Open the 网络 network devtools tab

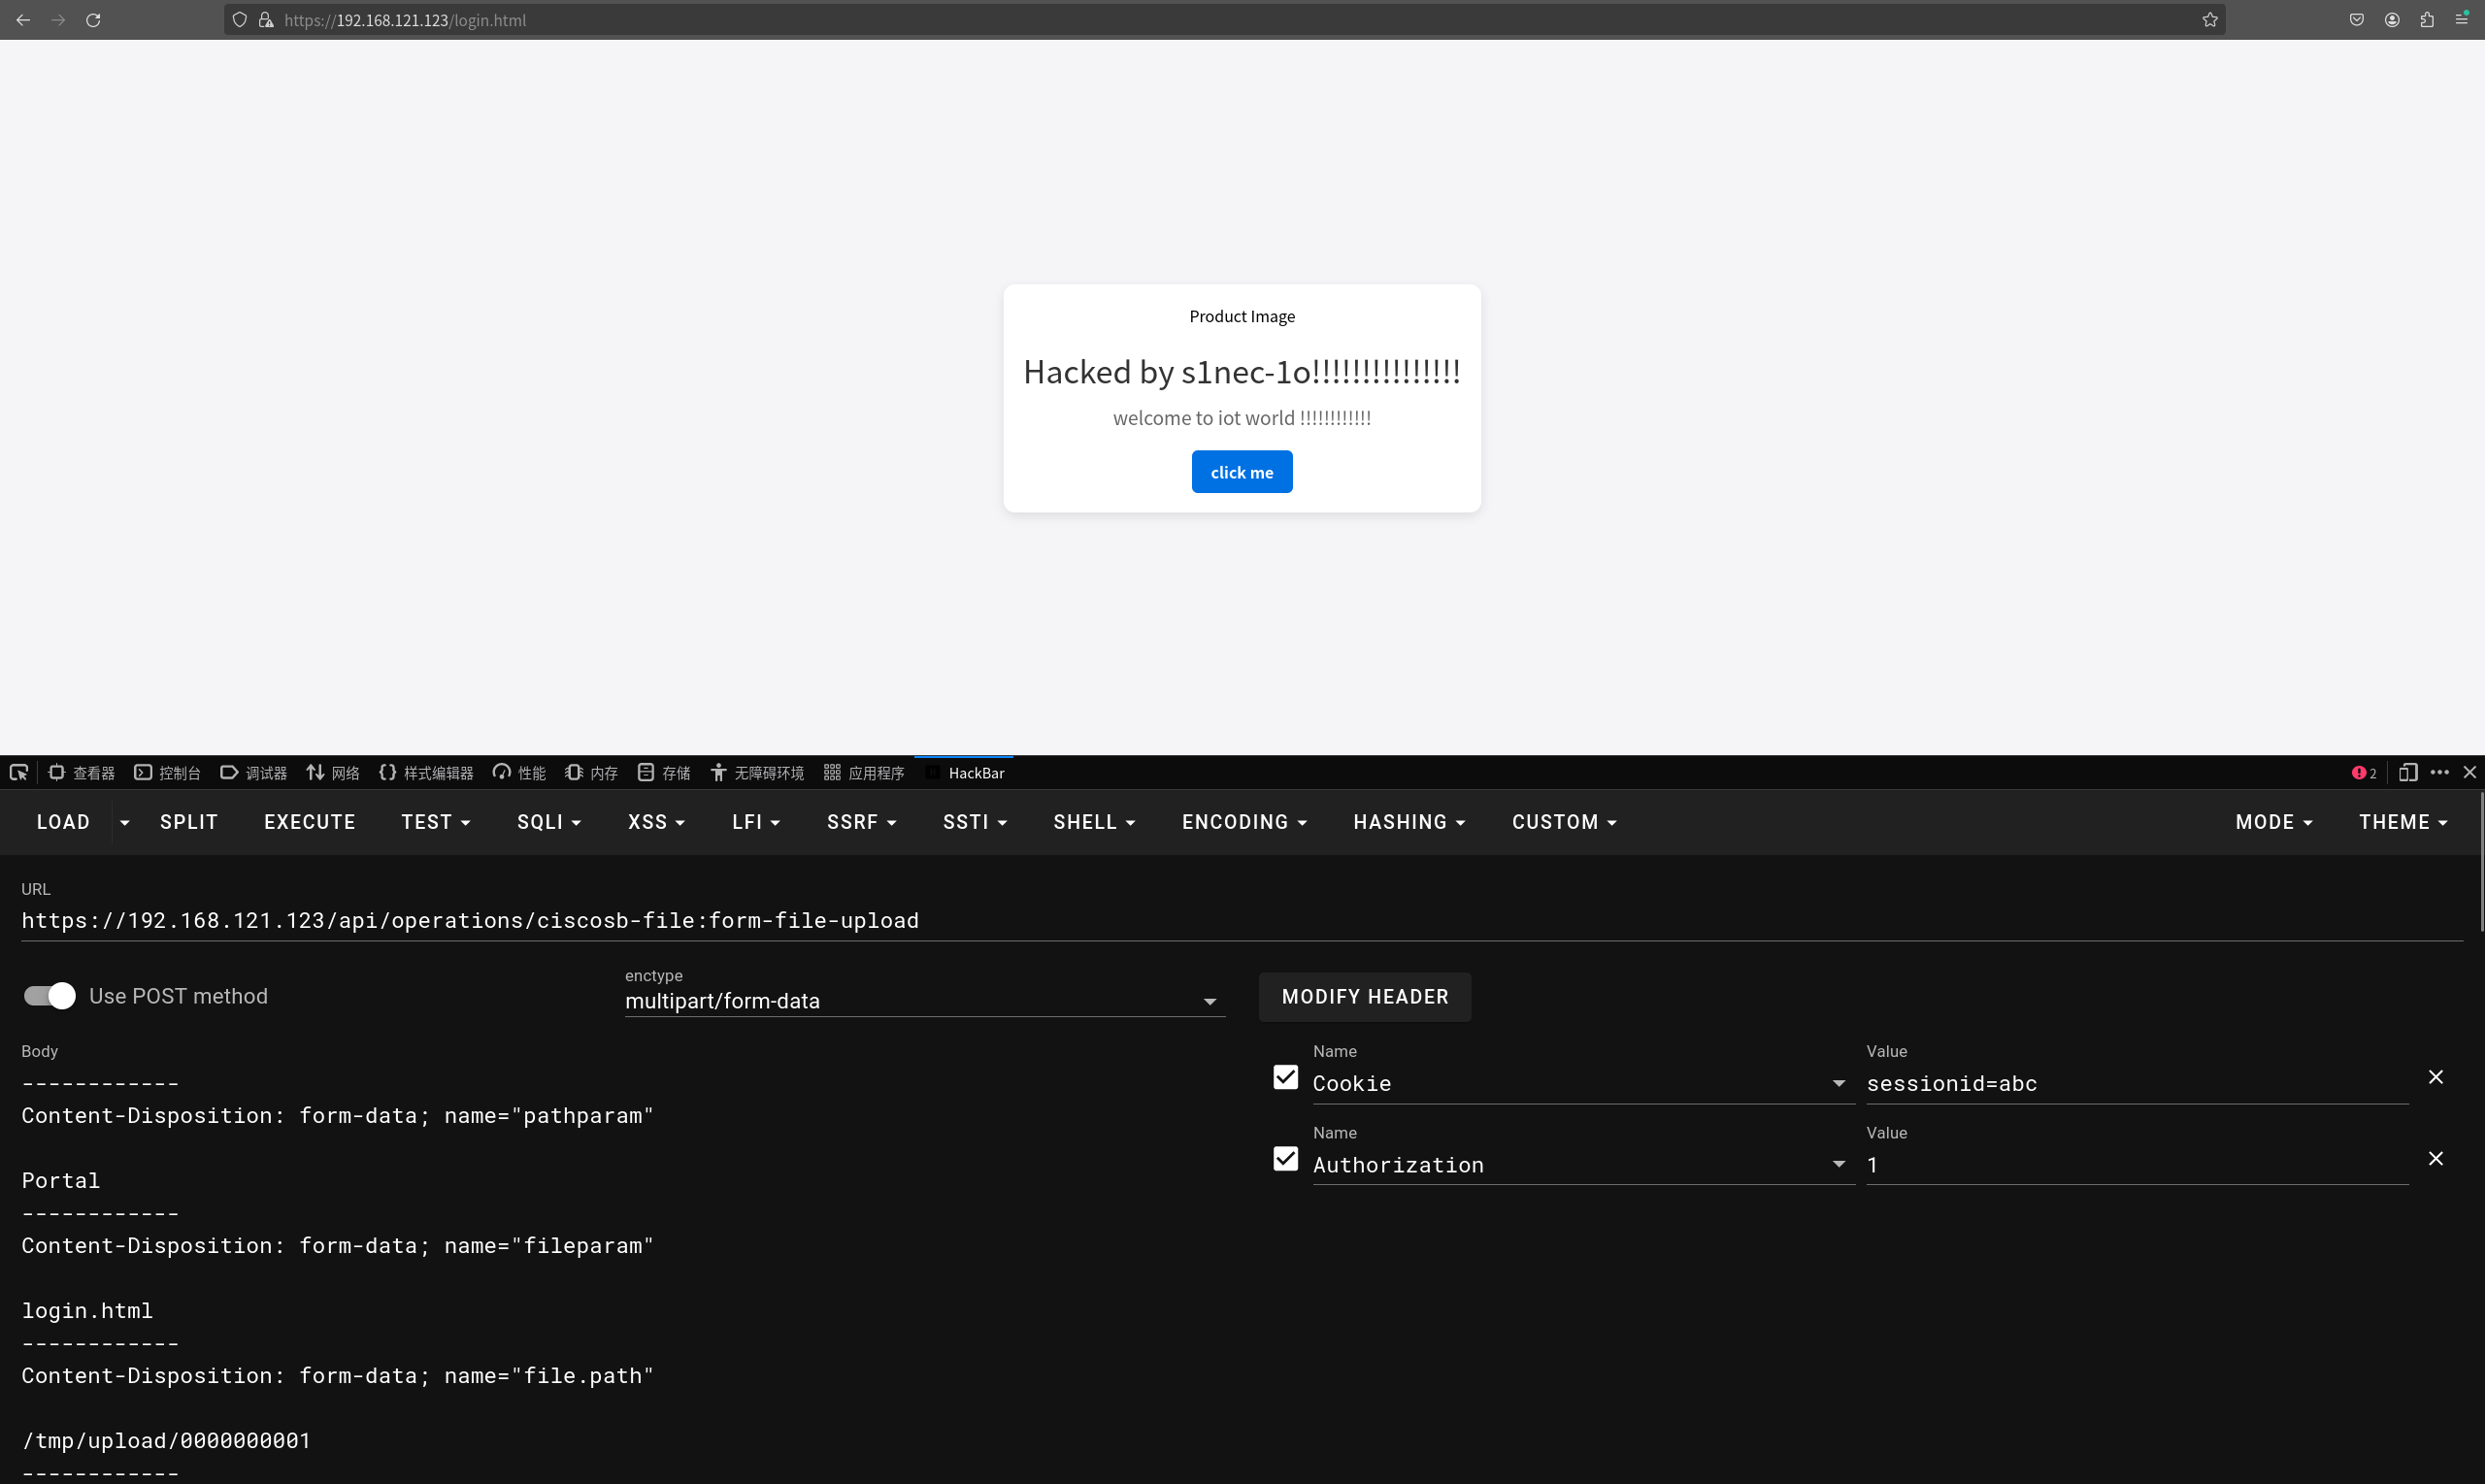[333, 773]
